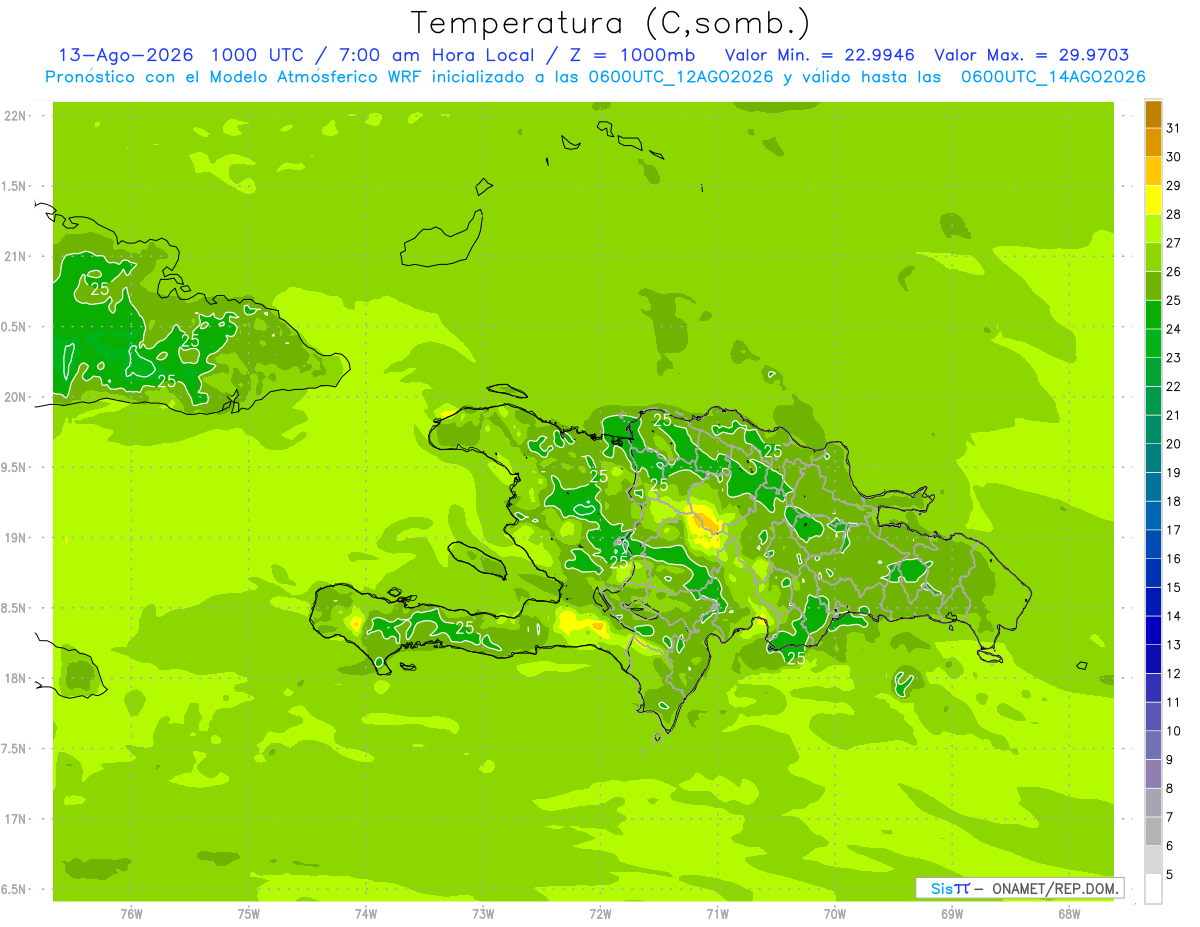Click the brown color bar swatch above 31
This screenshot has width=1200, height=927.
coord(1153,114)
